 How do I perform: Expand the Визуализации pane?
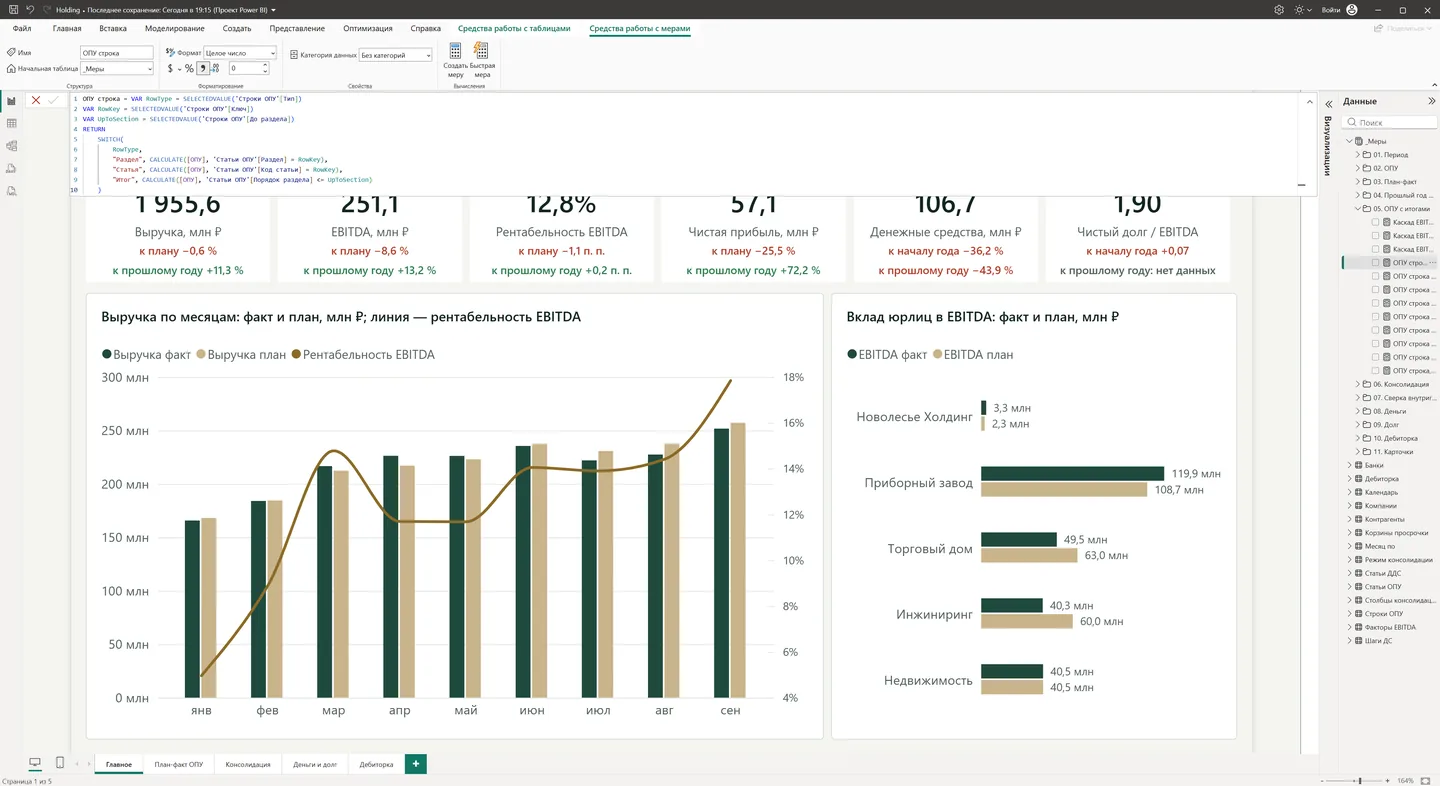click(x=1329, y=102)
